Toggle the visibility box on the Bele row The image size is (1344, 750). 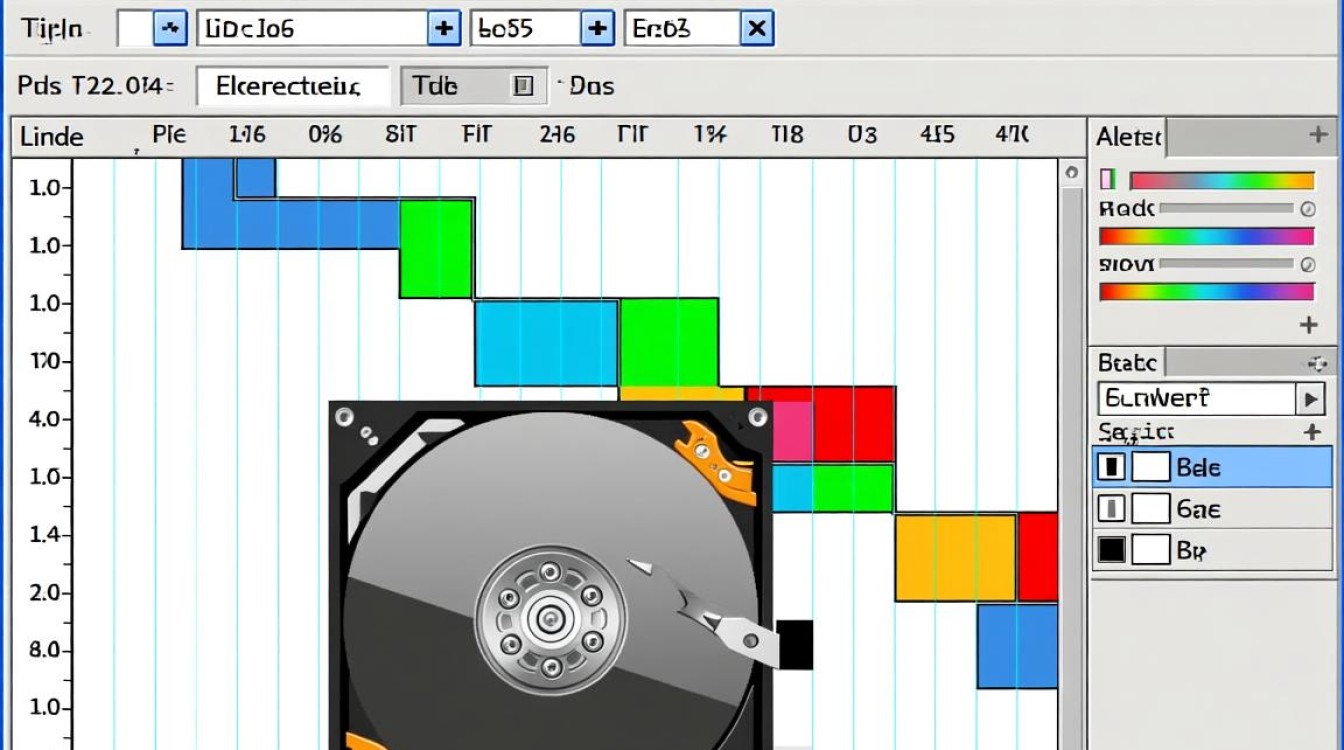click(x=1111, y=467)
